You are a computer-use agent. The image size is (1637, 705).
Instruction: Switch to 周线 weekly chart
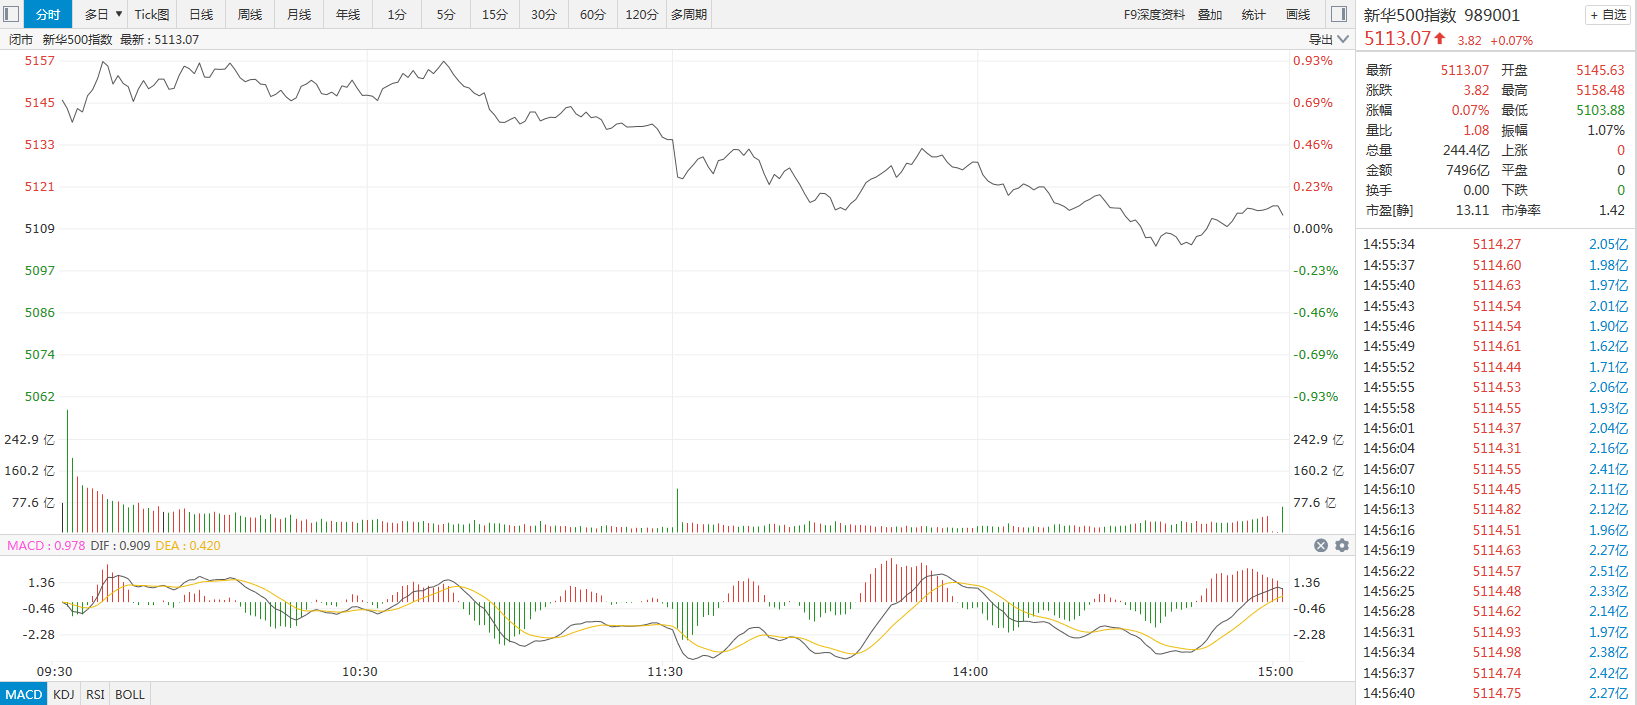tap(250, 14)
